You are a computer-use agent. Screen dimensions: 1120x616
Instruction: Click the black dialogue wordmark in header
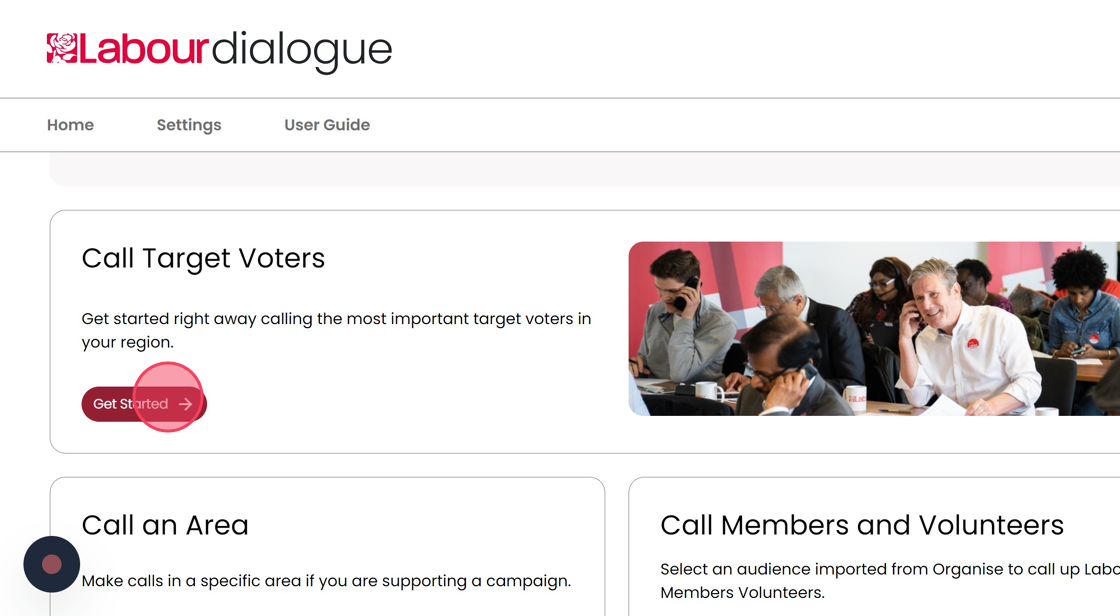click(302, 50)
